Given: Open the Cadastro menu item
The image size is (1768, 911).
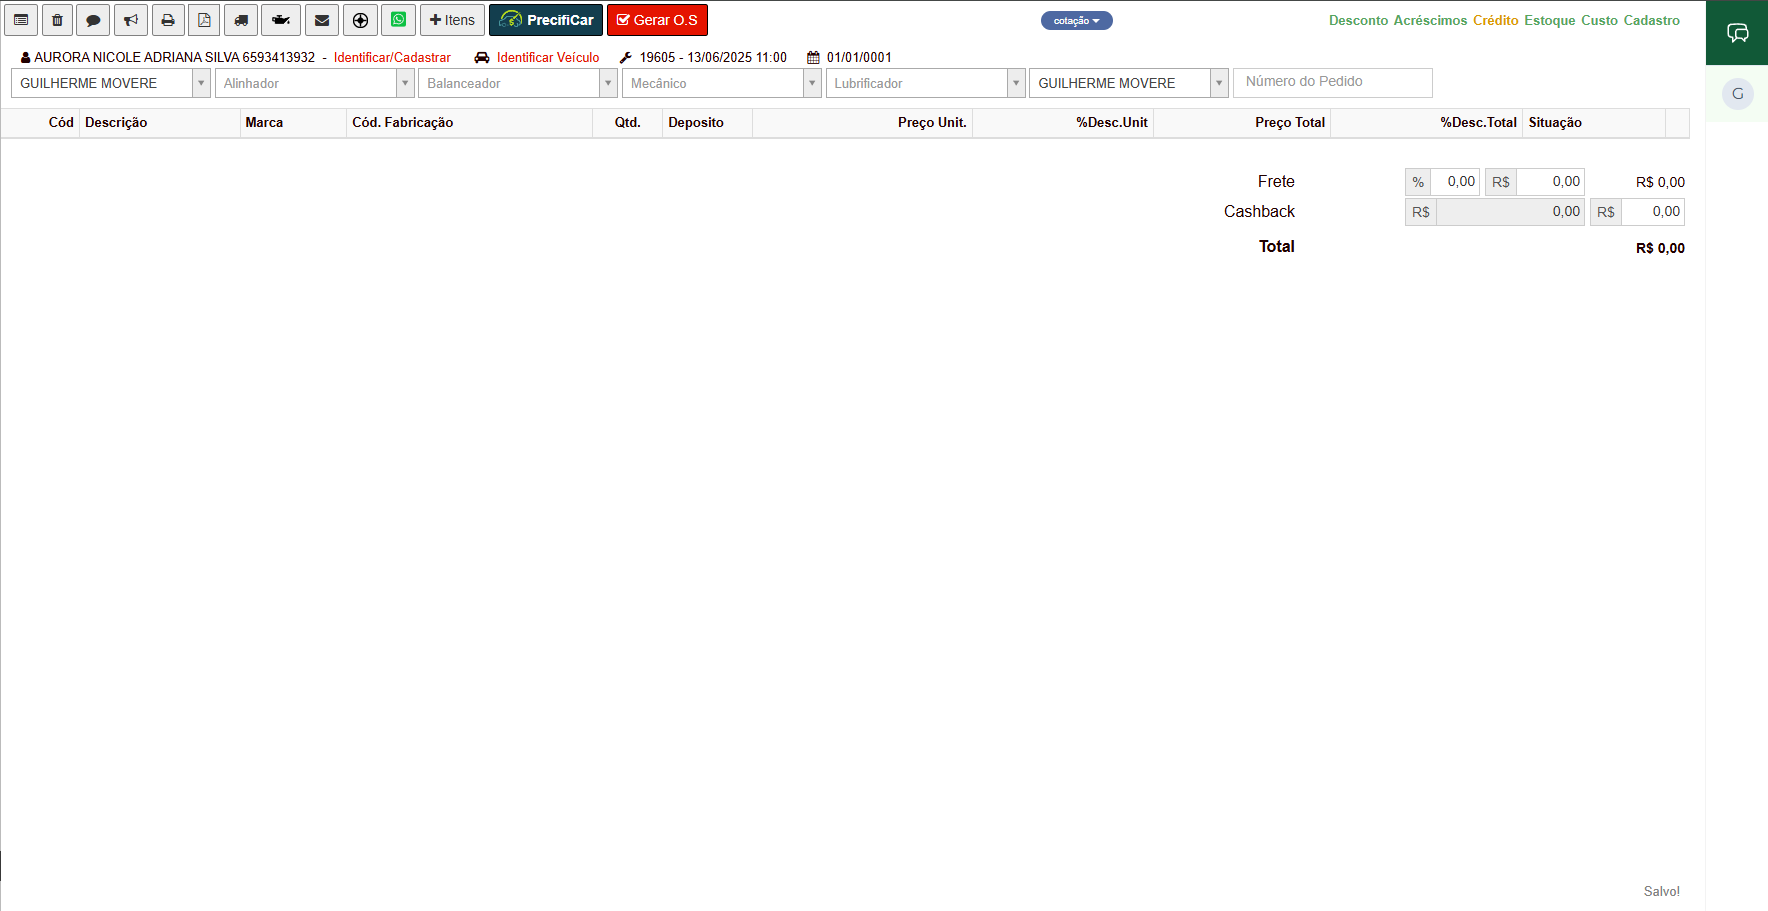Looking at the screenshot, I should coord(1651,20).
